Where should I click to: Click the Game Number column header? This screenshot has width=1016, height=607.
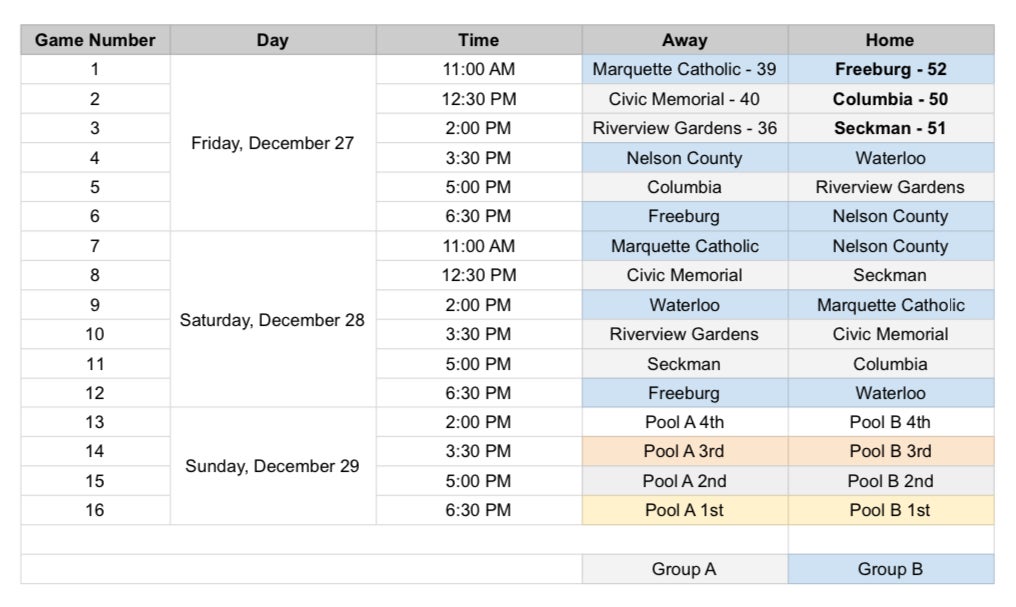(95, 40)
